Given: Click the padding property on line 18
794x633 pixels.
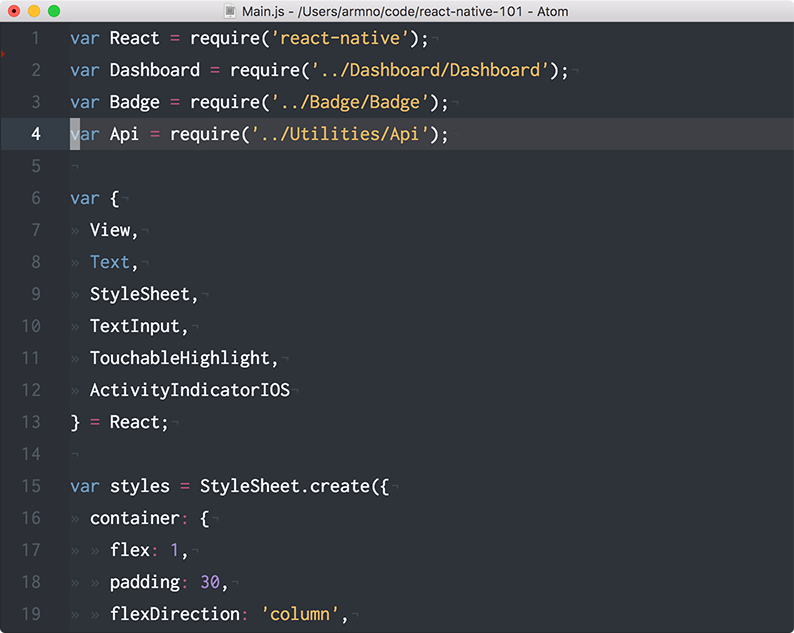Looking at the screenshot, I should click(145, 582).
